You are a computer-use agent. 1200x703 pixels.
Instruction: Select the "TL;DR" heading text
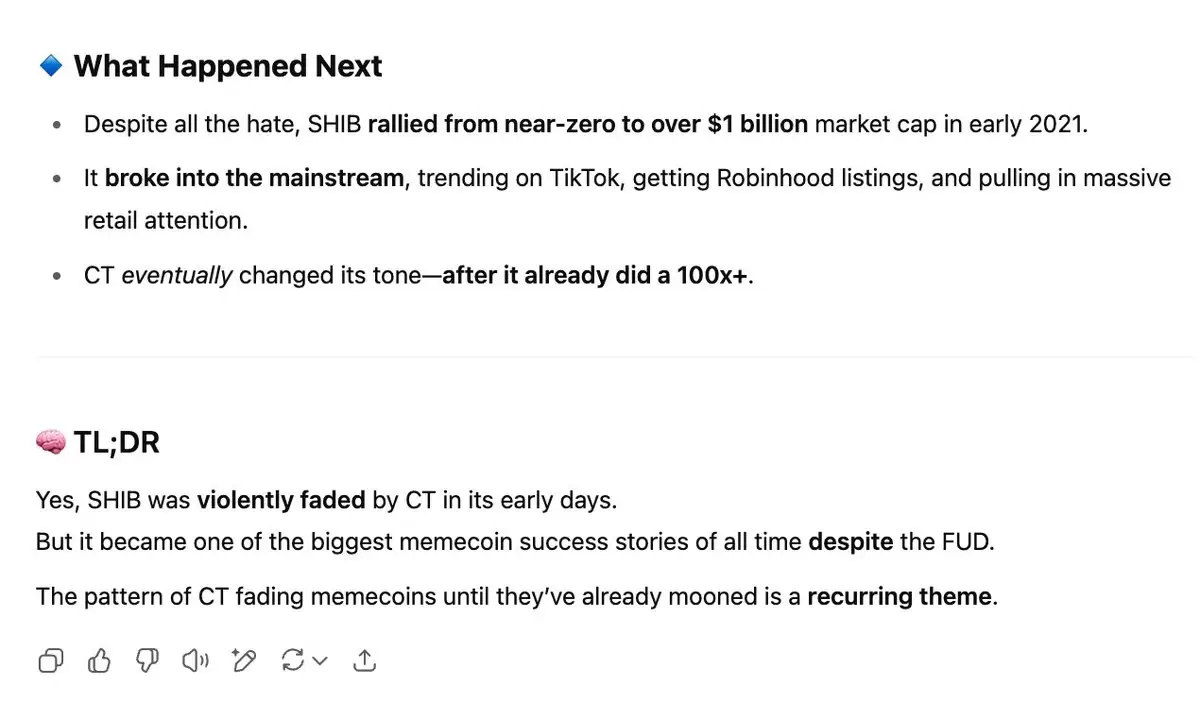117,442
